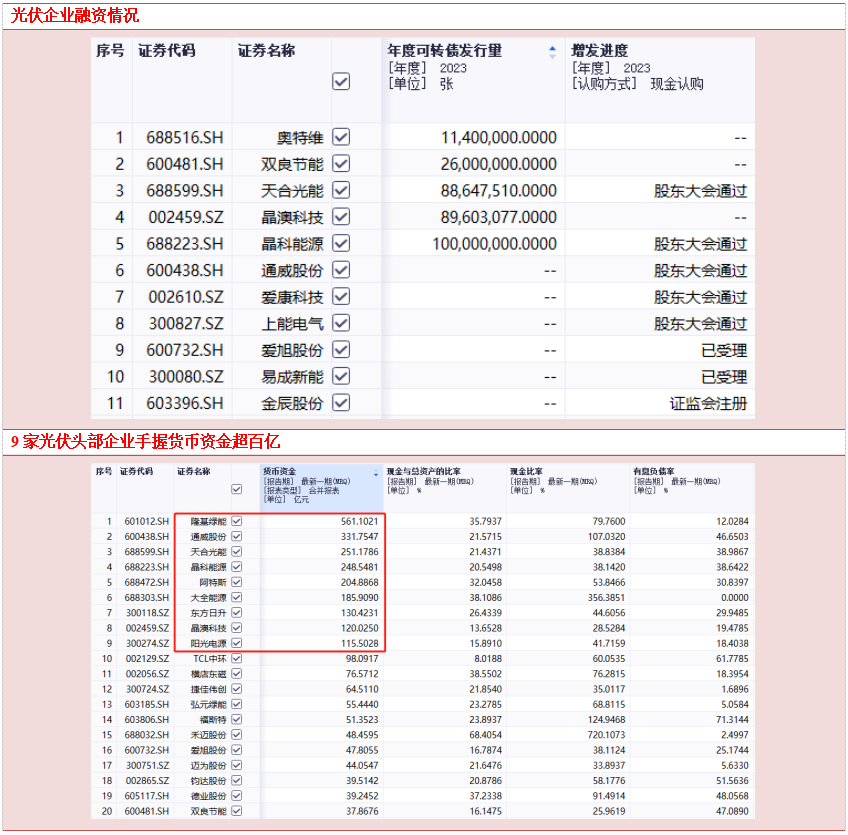The width and height of the screenshot is (848, 835).
Task: Select the name cell 钧达股份
Action: pos(209,780)
